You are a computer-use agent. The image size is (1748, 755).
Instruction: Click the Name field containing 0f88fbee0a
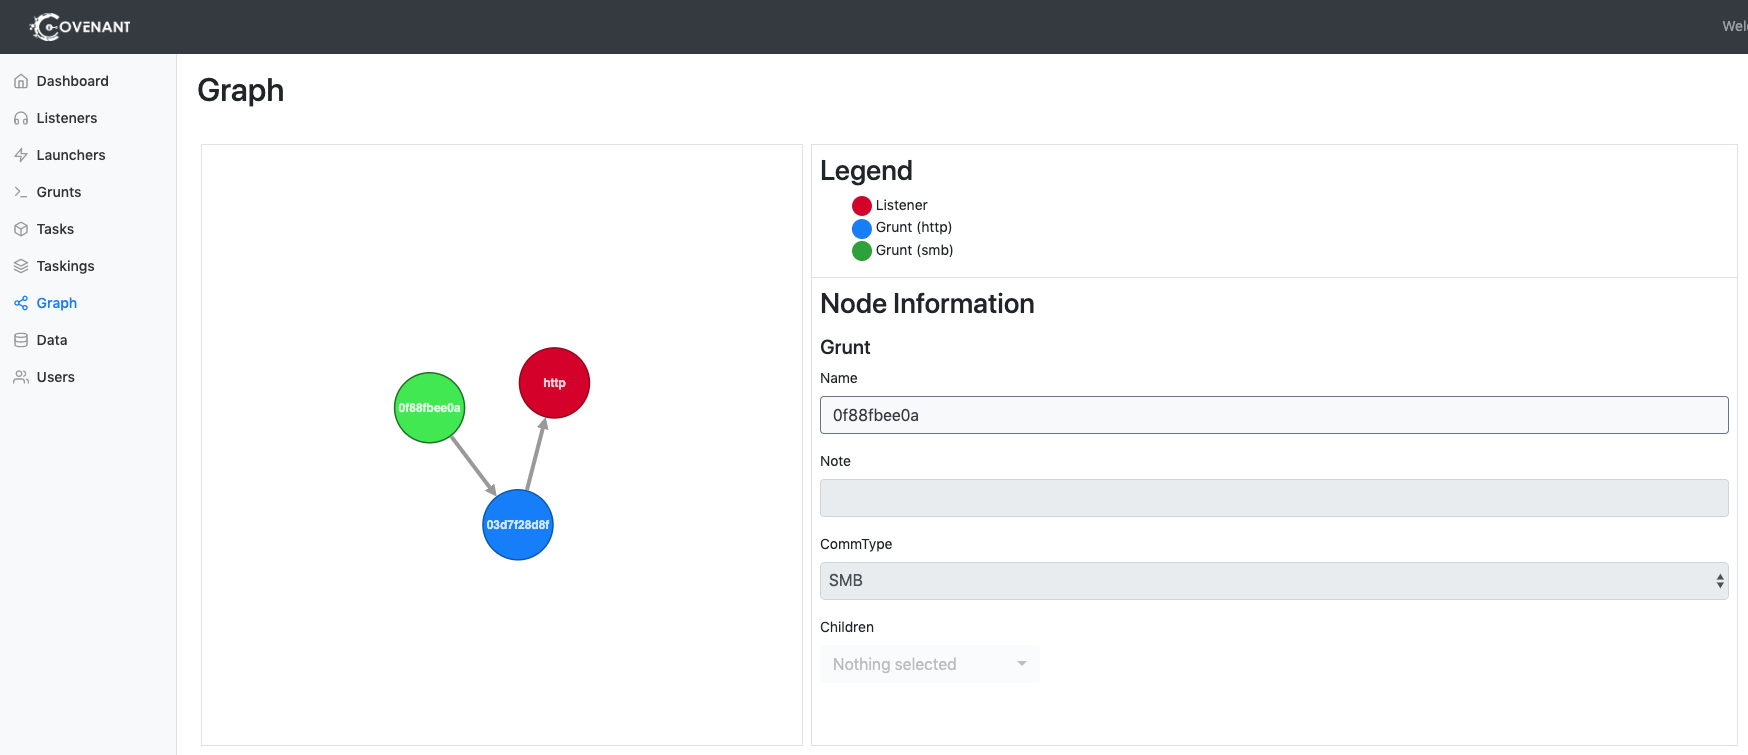point(1274,415)
